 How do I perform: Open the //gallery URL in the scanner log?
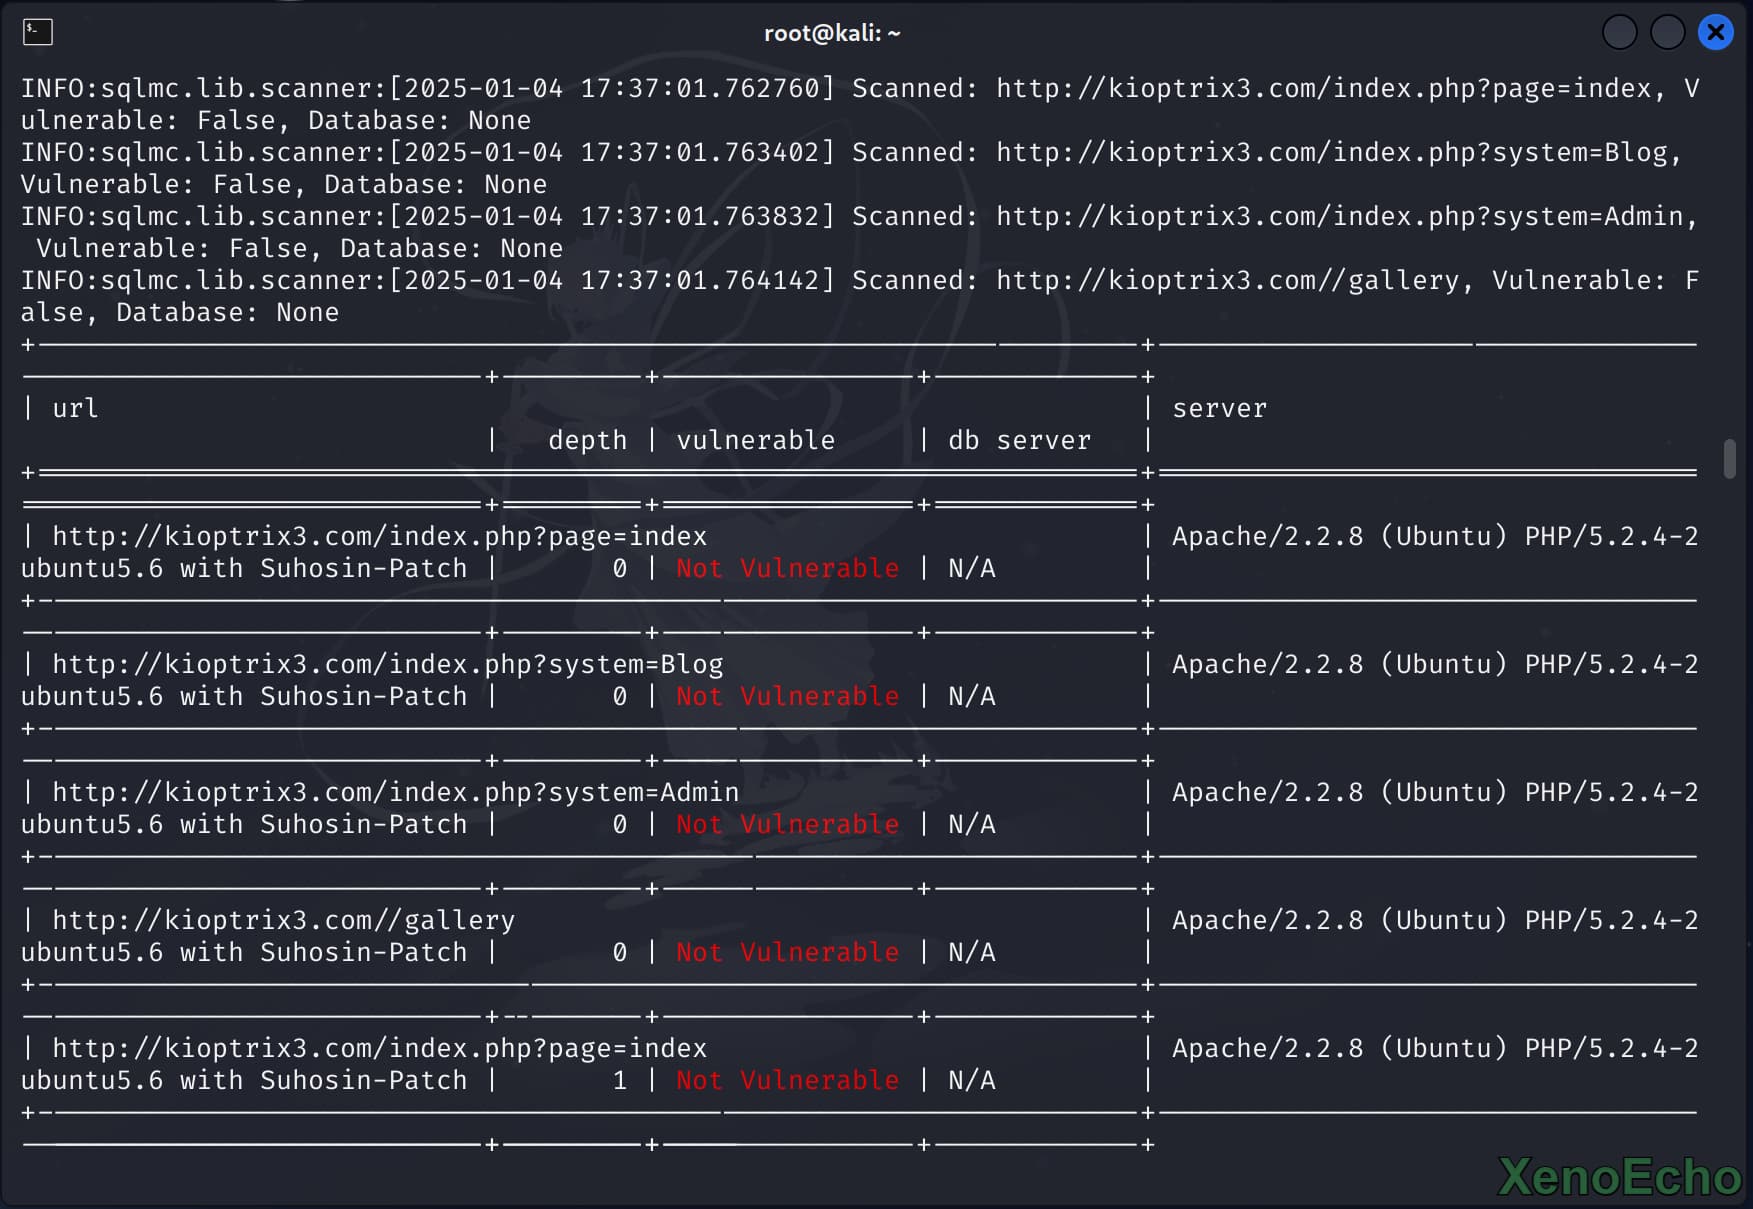point(1227,281)
